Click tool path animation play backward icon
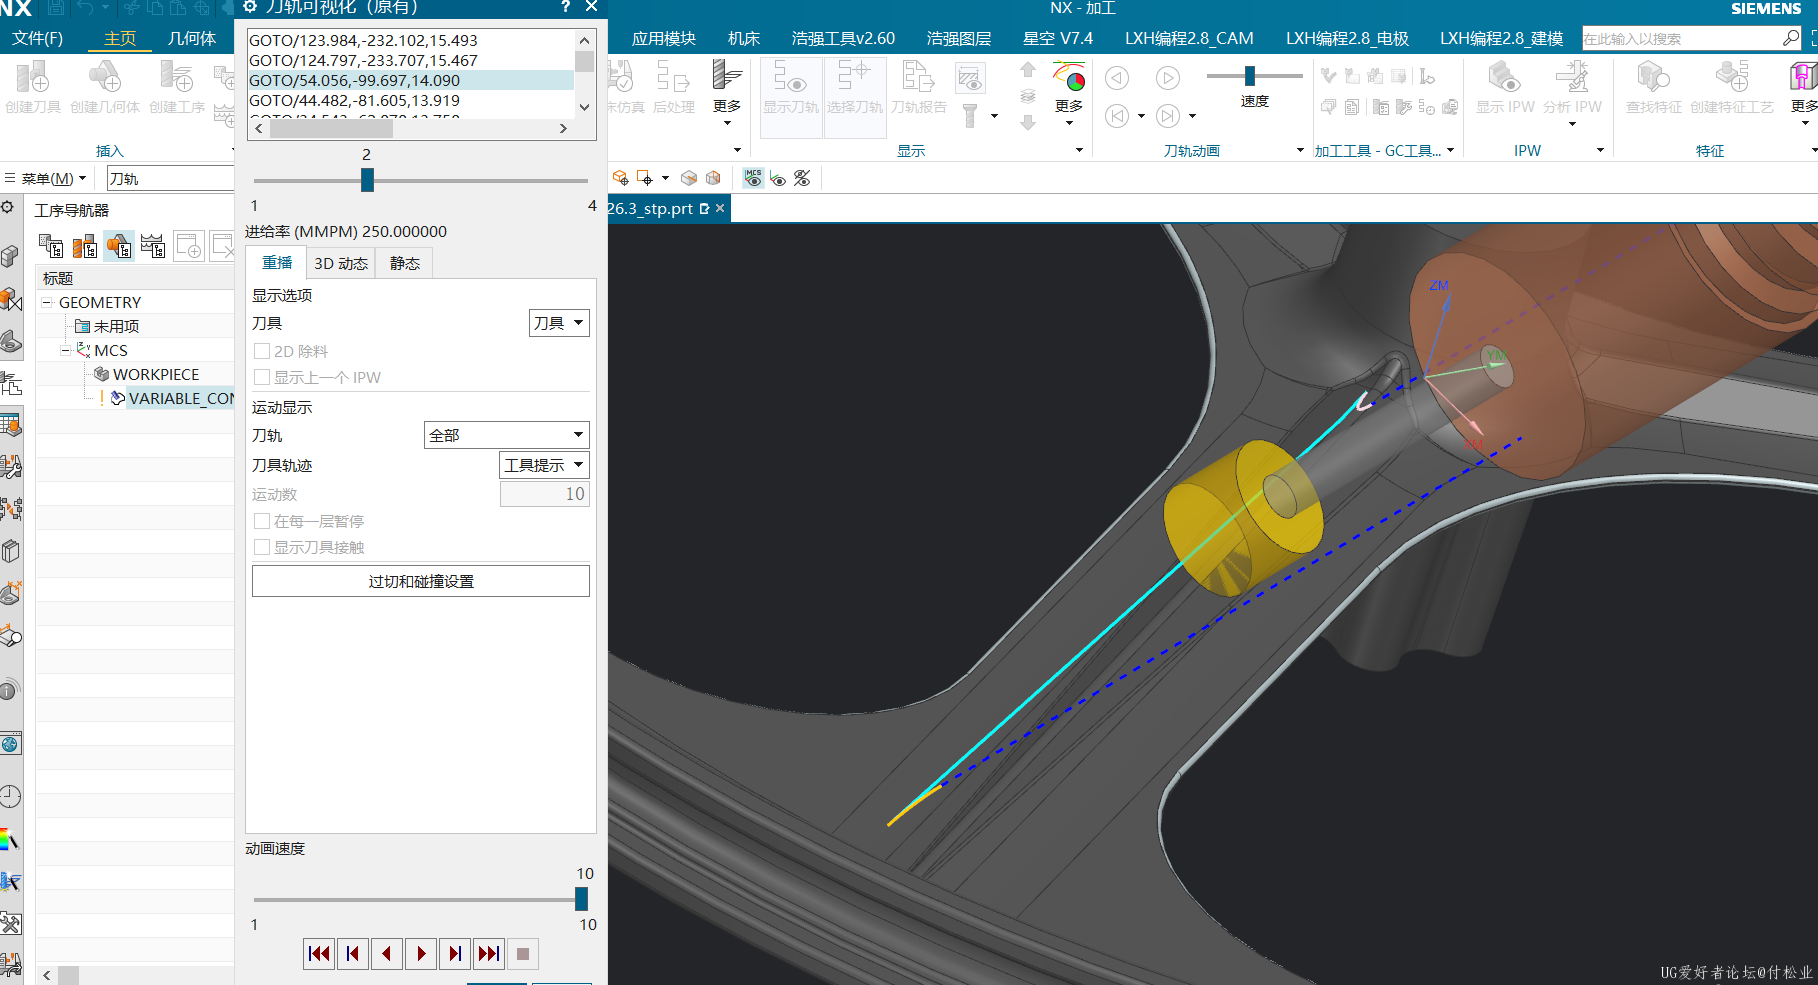 1117,78
